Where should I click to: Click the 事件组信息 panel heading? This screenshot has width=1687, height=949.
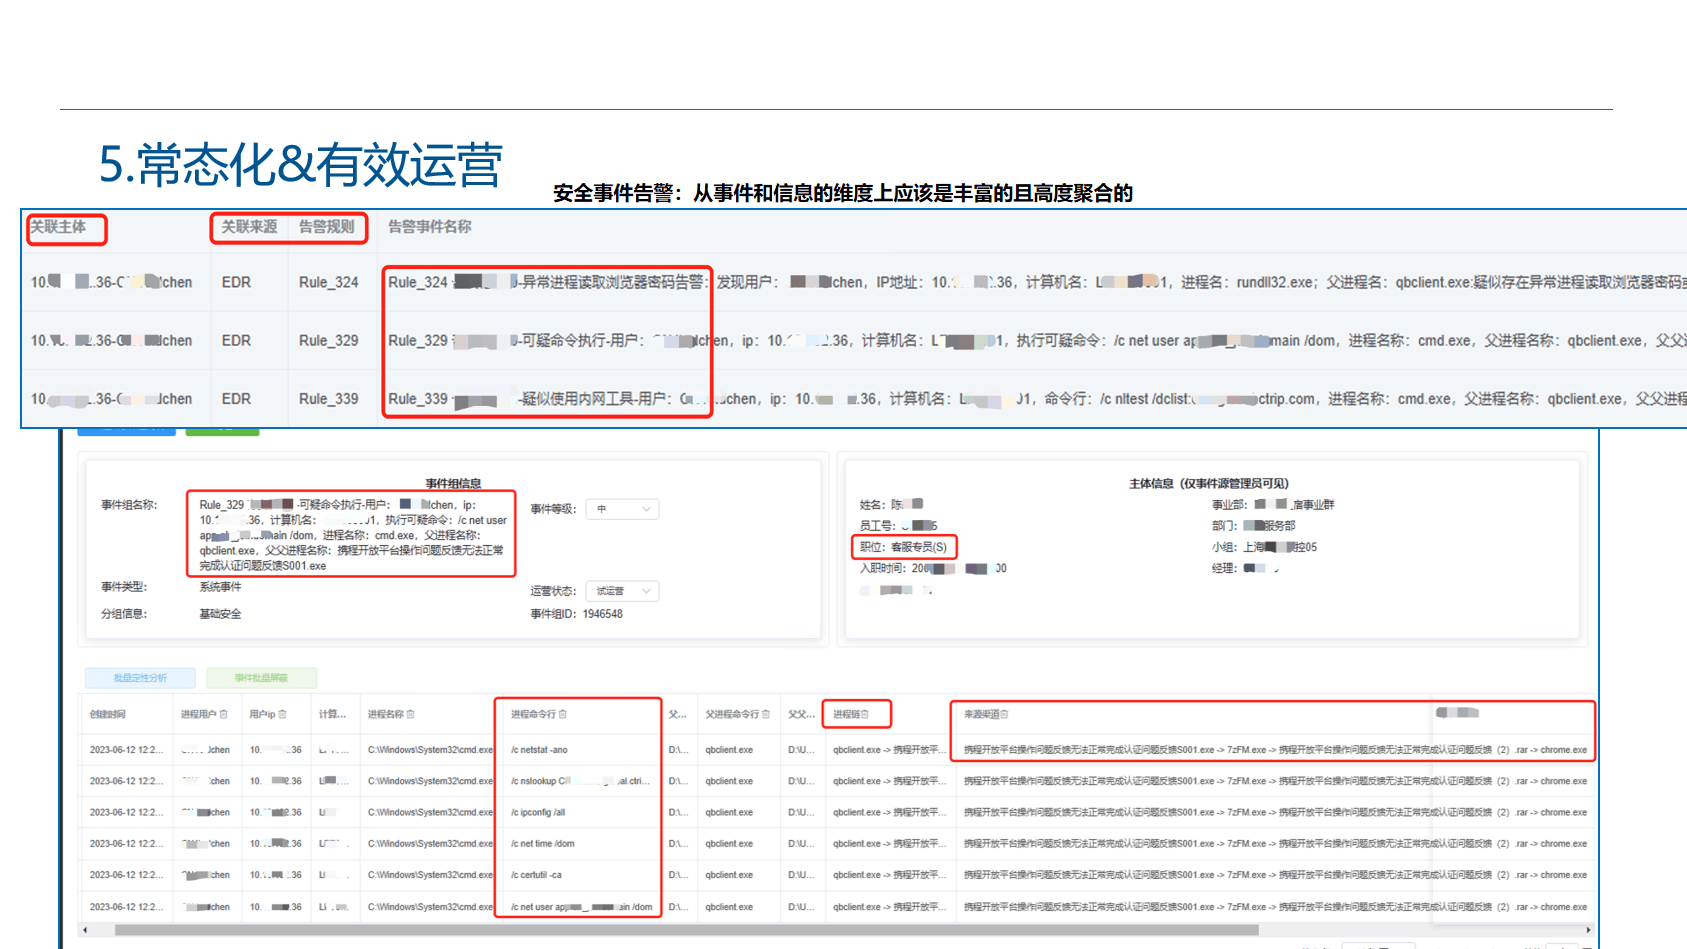tap(453, 484)
